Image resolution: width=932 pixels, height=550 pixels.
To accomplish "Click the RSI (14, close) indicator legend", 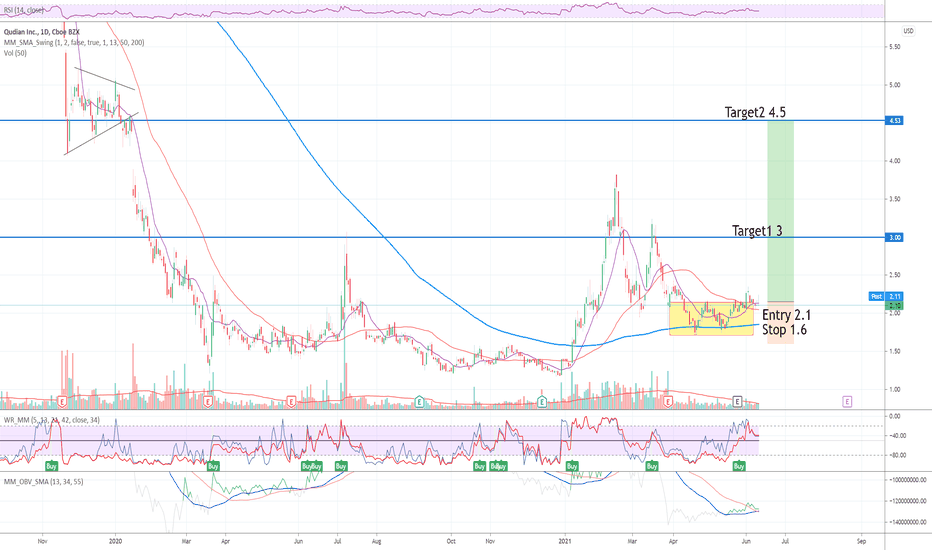I will point(23,10).
